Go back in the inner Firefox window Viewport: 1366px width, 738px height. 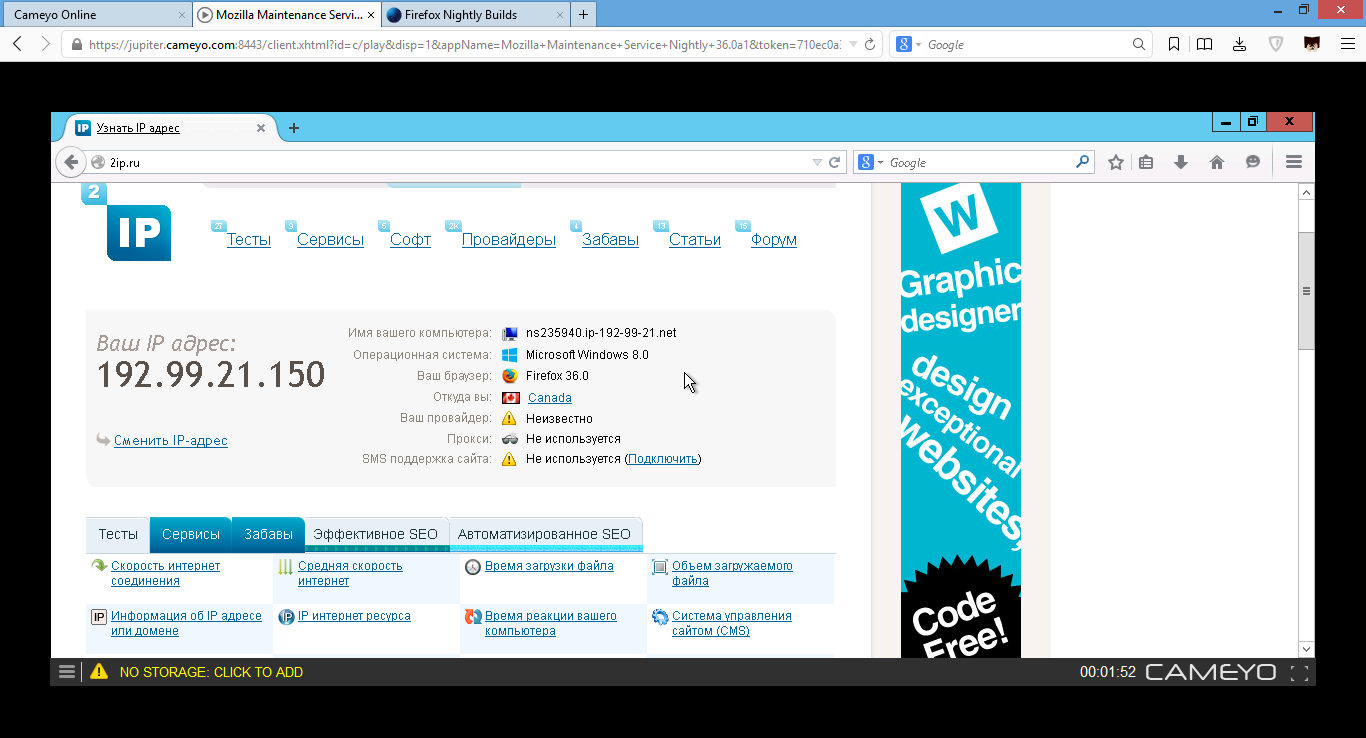[70, 162]
